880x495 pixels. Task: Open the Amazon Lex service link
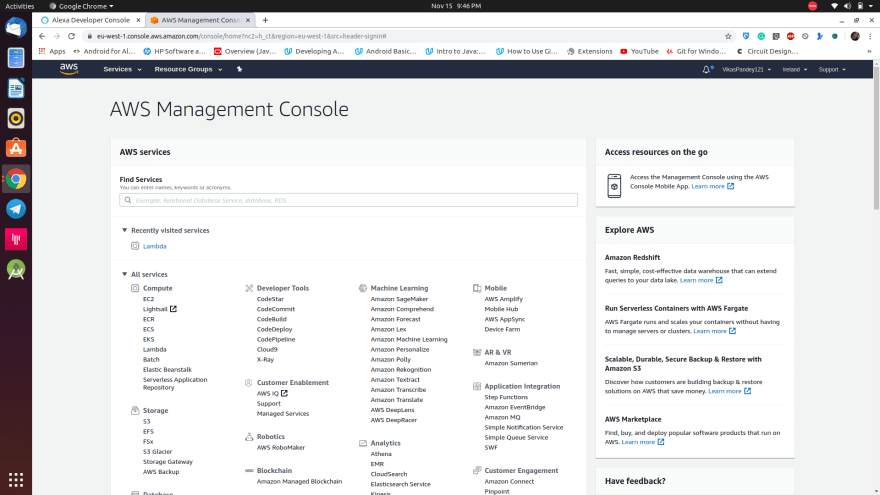(388, 329)
